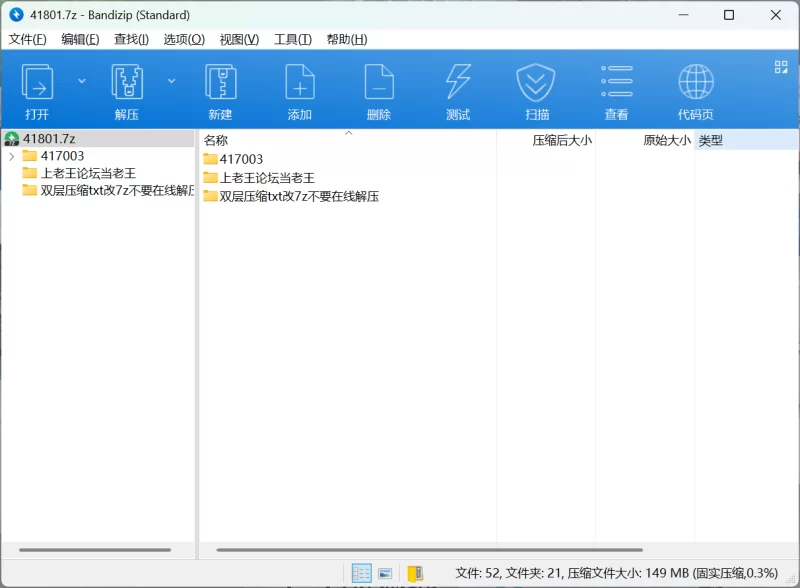Switch to details list view in status bar
Viewport: 800px width, 588px height.
[361, 573]
